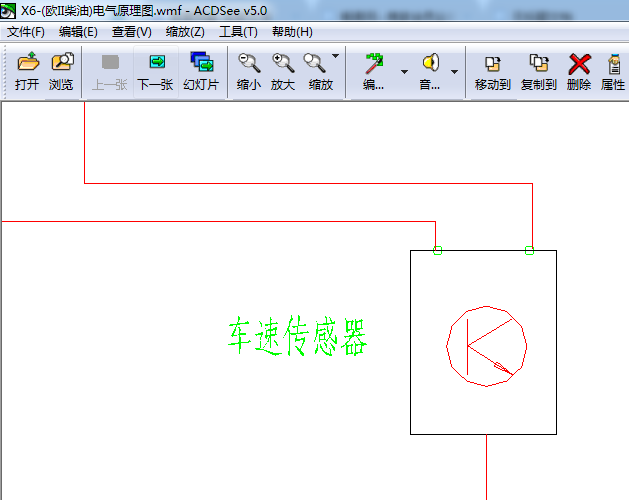Click the left green terminal on sensor box

pos(438,250)
